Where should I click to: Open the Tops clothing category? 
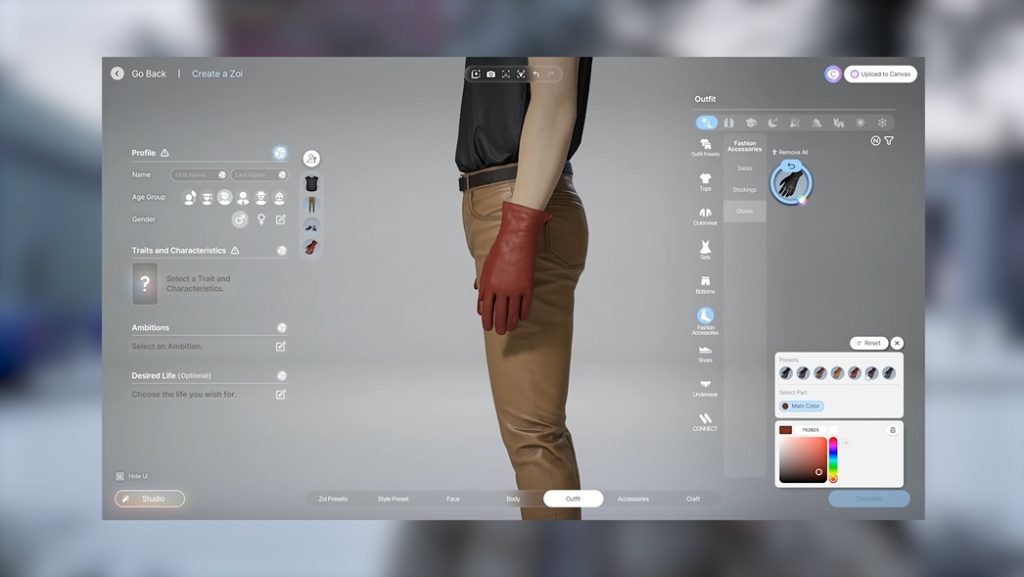pos(705,181)
